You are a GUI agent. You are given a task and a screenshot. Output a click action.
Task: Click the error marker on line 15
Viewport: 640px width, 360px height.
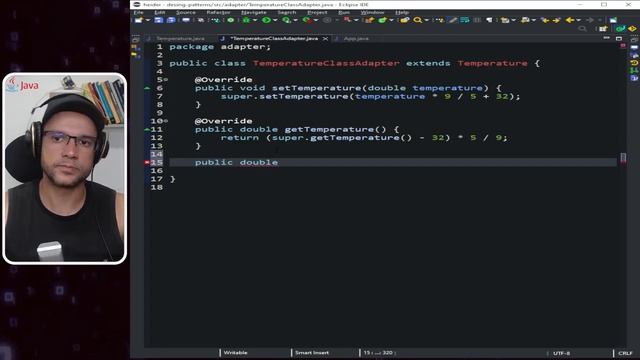[x=147, y=162]
